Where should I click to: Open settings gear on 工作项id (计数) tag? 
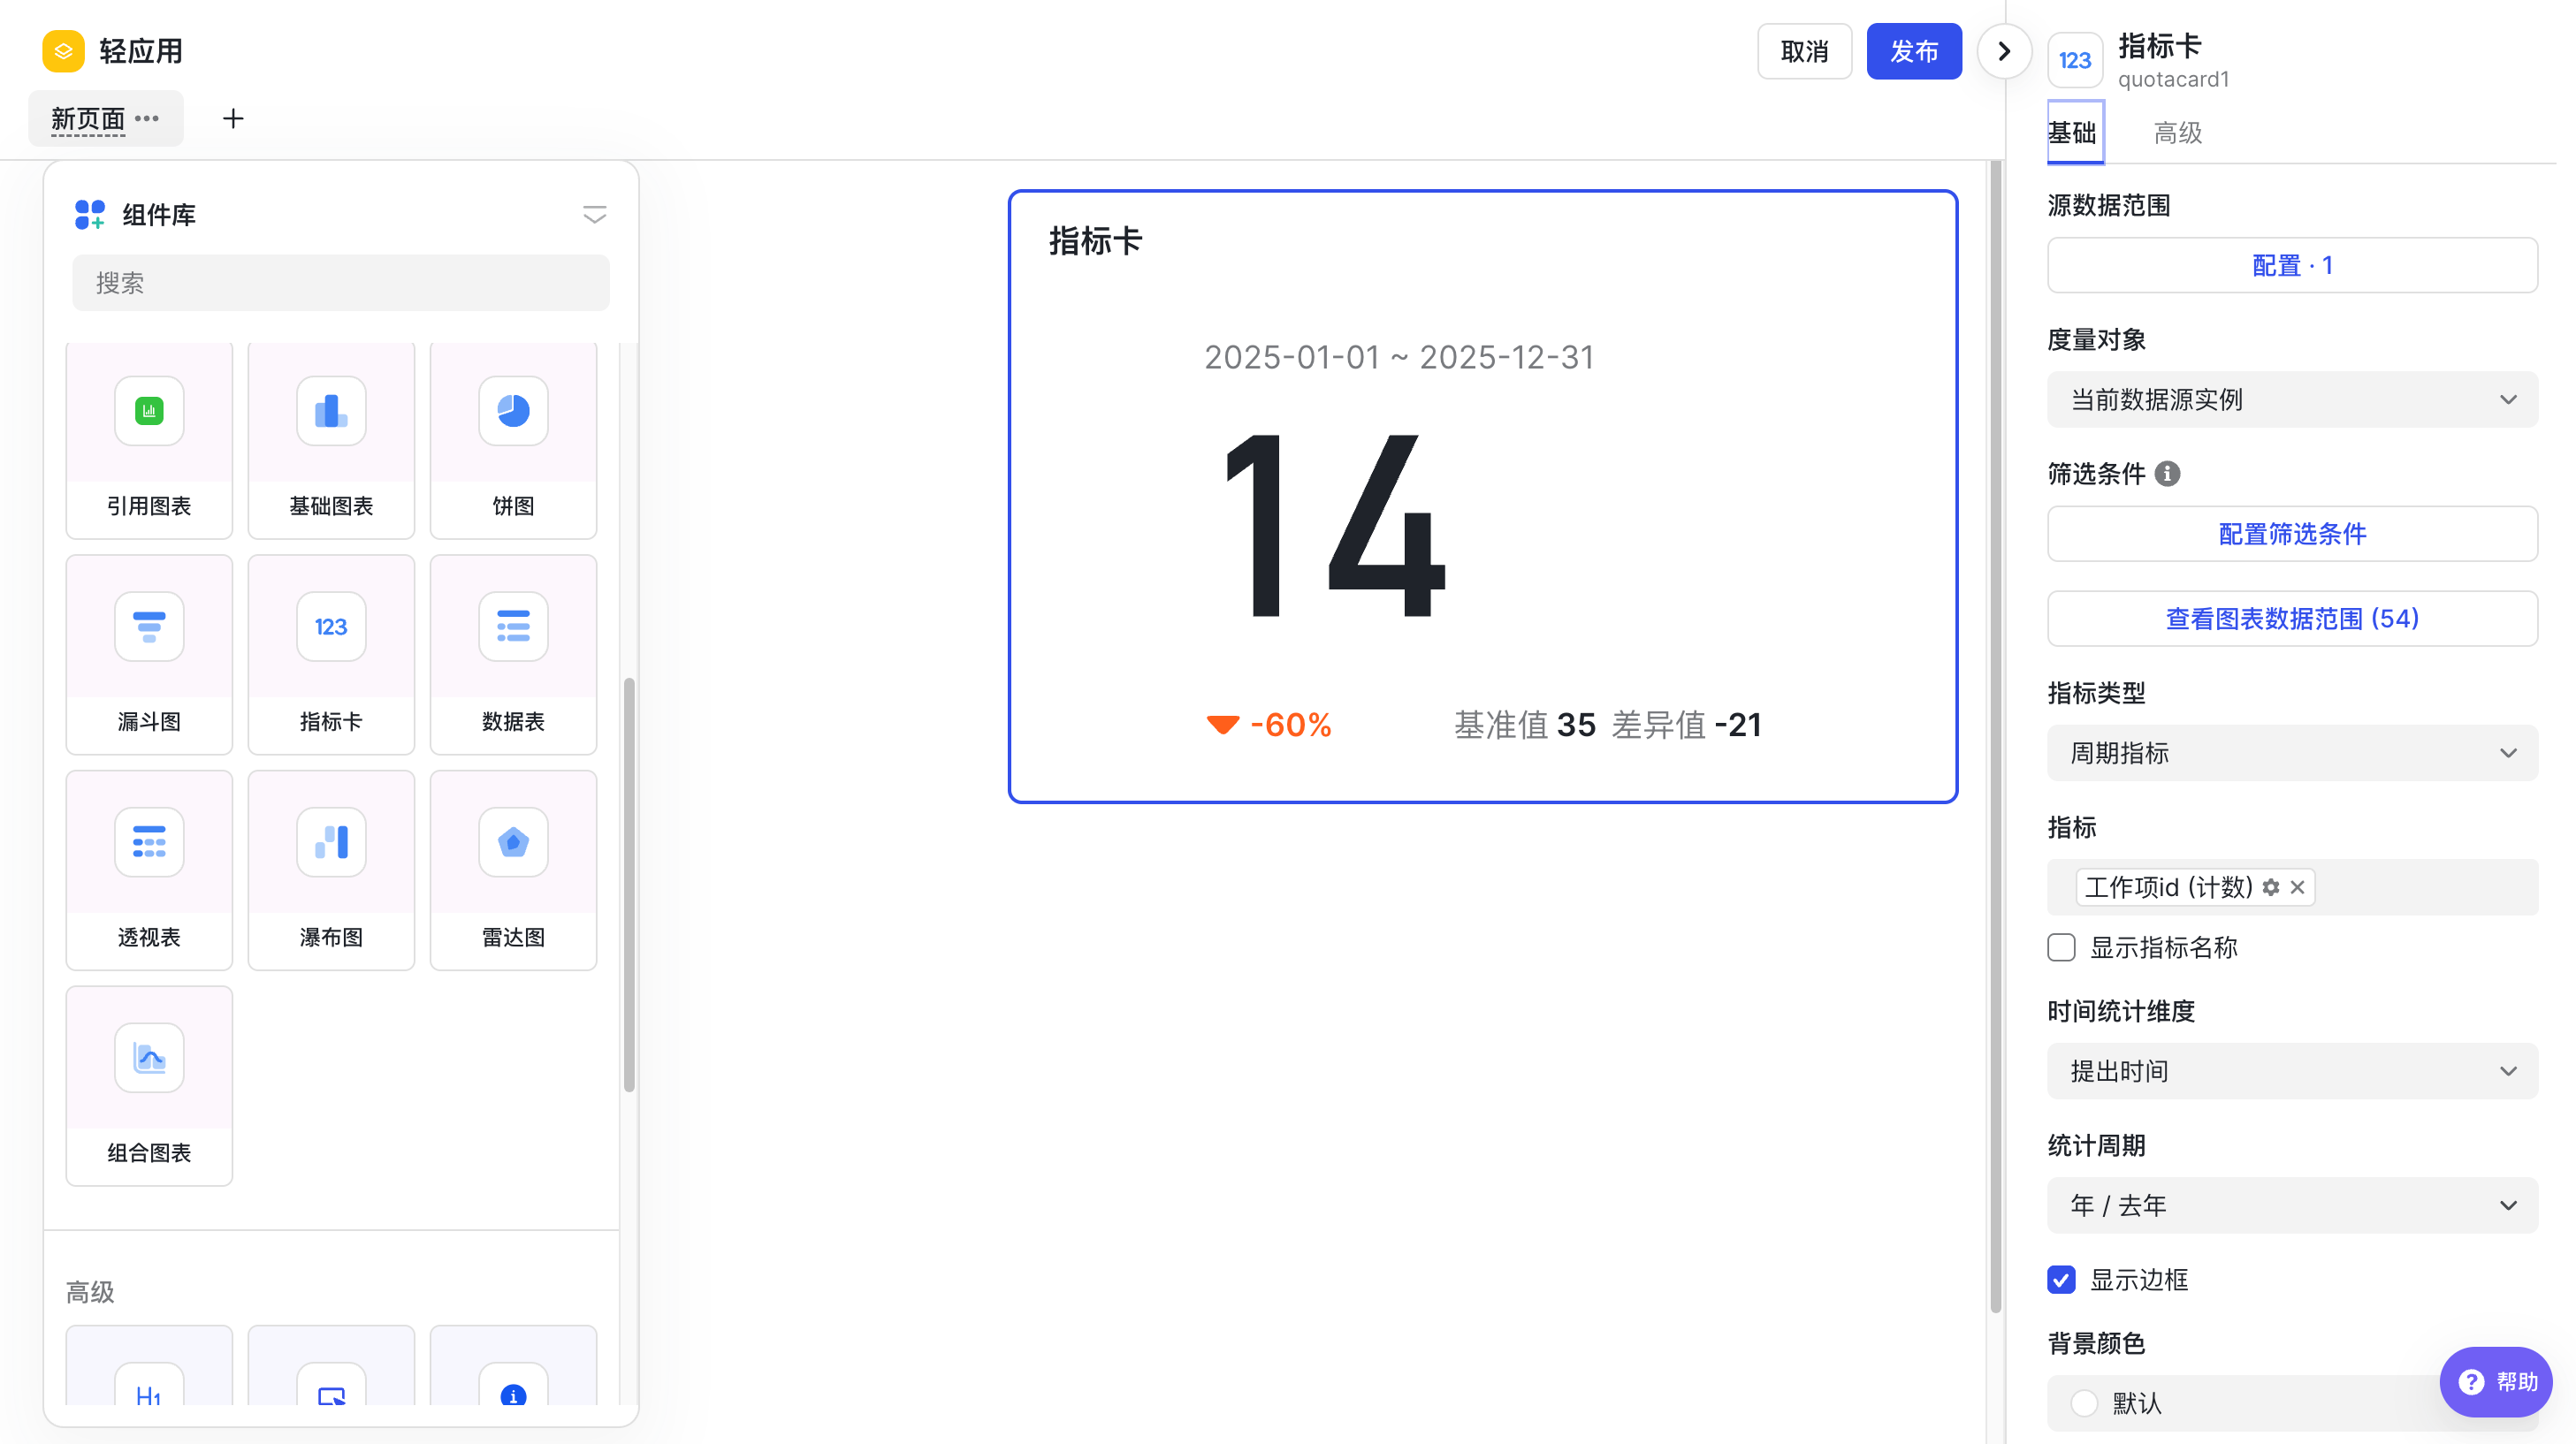(2271, 887)
